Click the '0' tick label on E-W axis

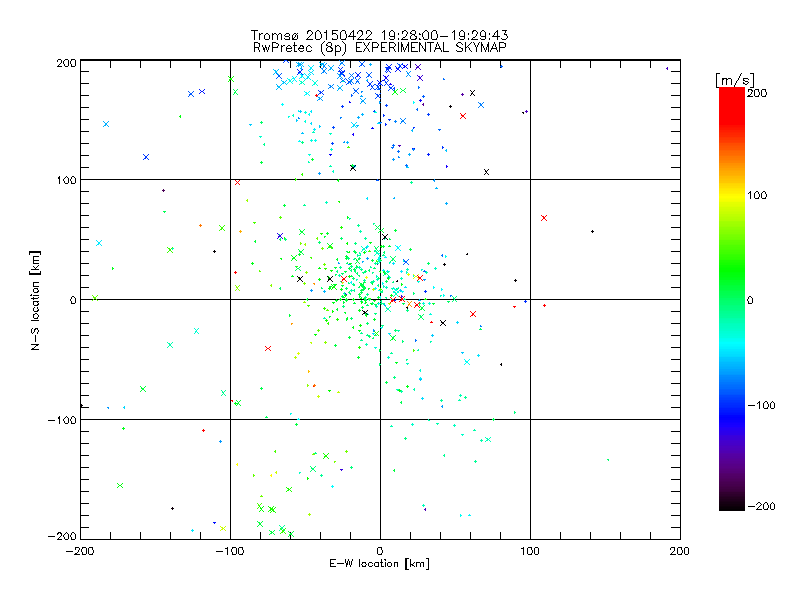click(x=380, y=551)
